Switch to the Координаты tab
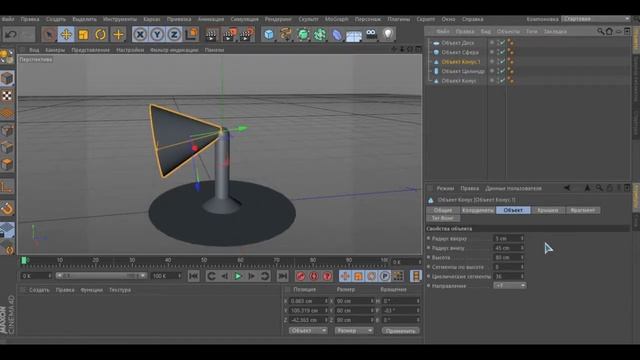 point(478,210)
